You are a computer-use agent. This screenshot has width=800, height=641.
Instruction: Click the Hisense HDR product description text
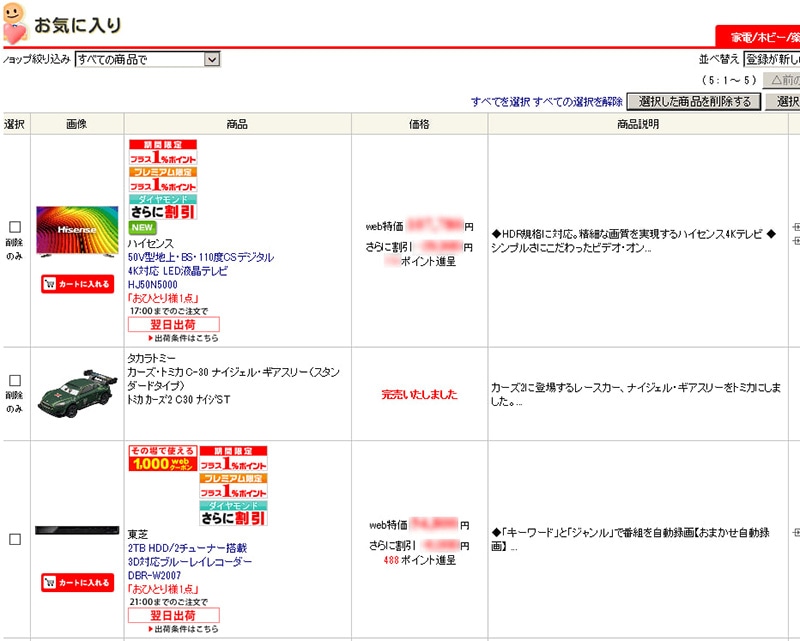[633, 241]
